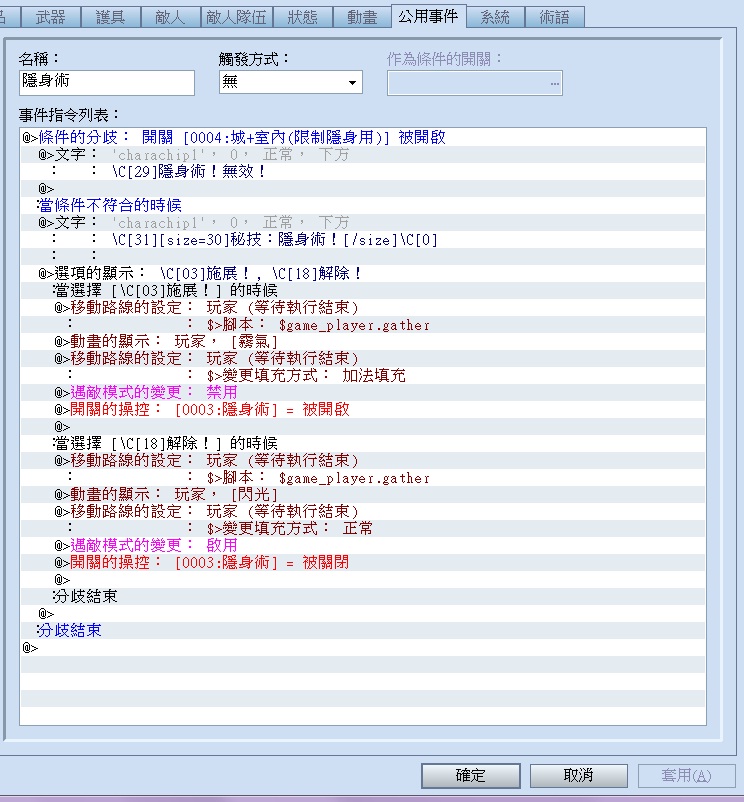Click the 作為條件的開關 ellipsis field

(475, 83)
